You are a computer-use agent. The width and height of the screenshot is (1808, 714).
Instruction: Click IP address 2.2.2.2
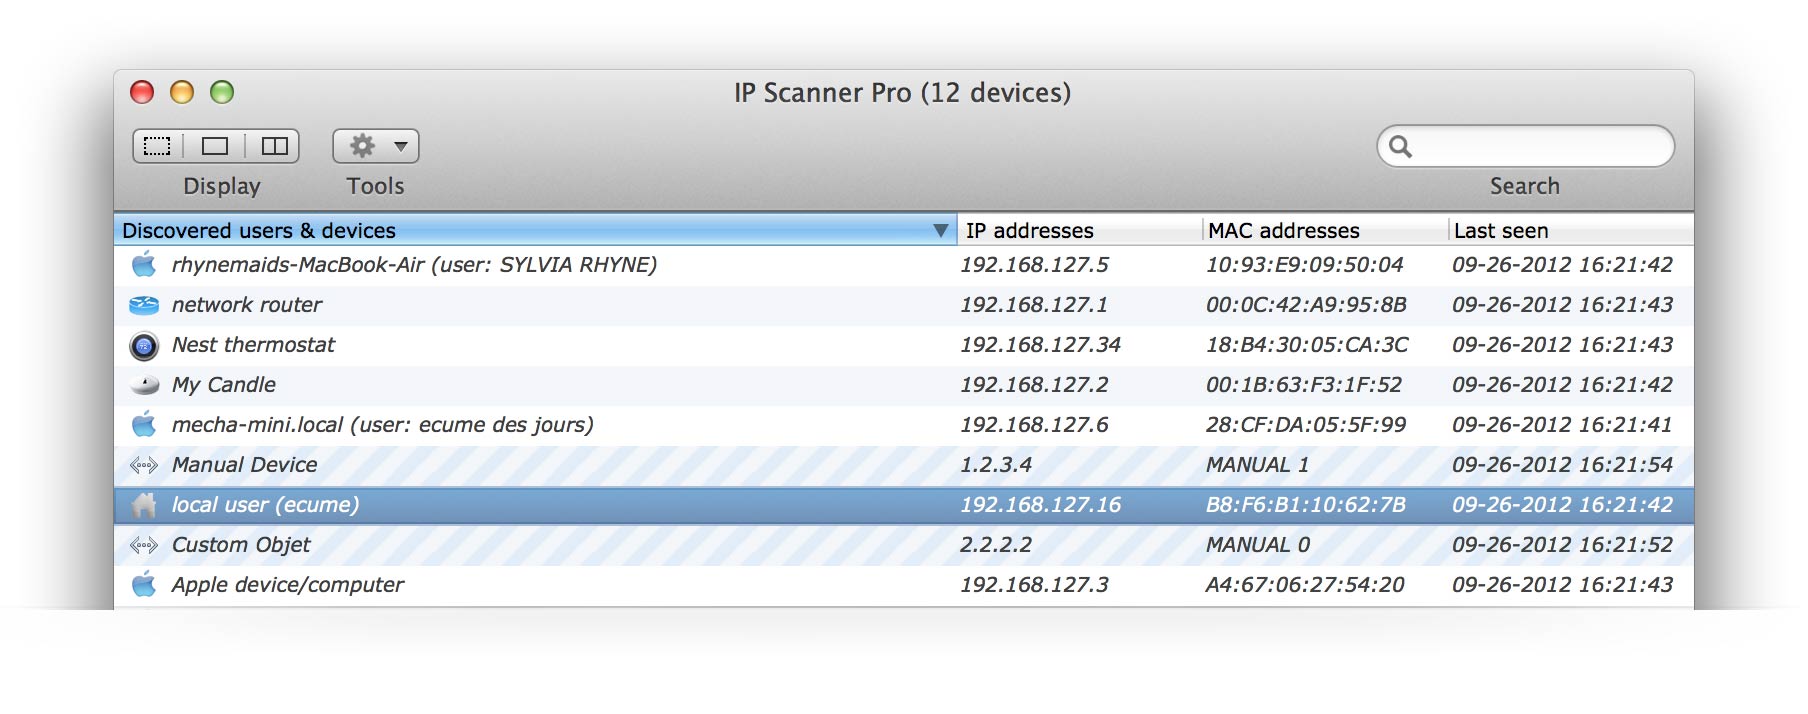(x=996, y=545)
